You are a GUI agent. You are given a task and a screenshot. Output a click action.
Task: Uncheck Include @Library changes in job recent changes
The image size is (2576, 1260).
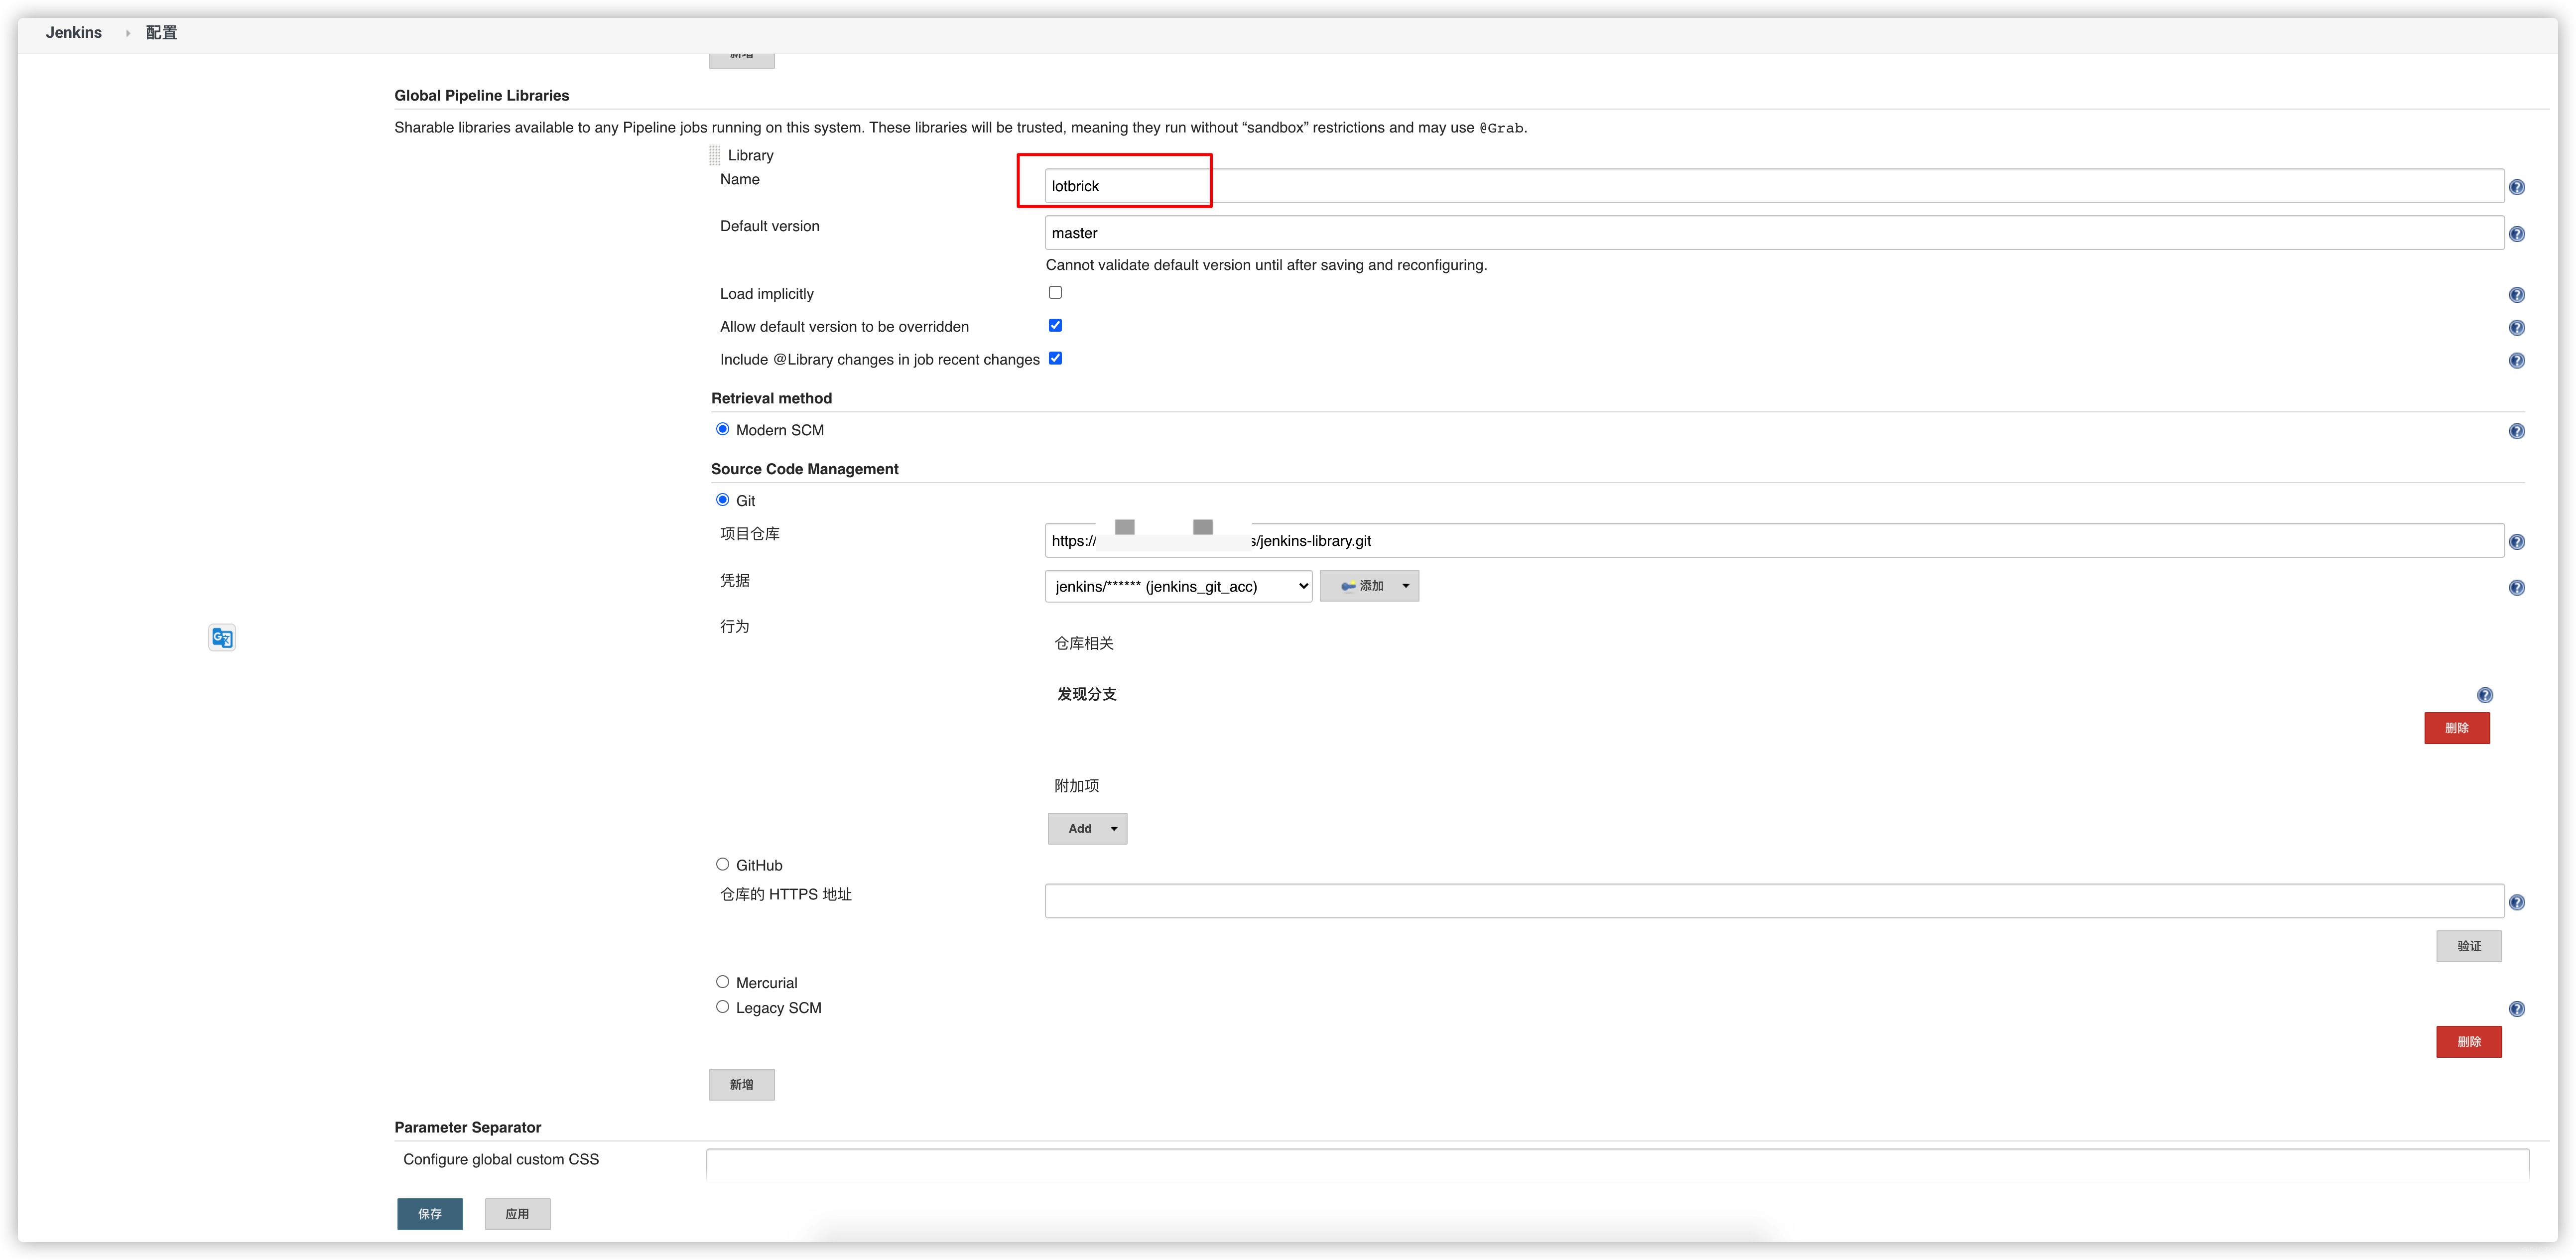tap(1055, 359)
